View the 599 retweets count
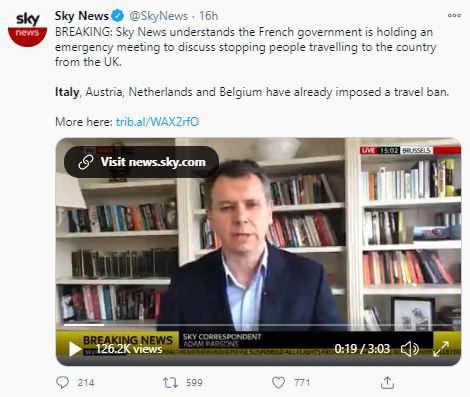This screenshot has height=397, width=470. click(194, 382)
